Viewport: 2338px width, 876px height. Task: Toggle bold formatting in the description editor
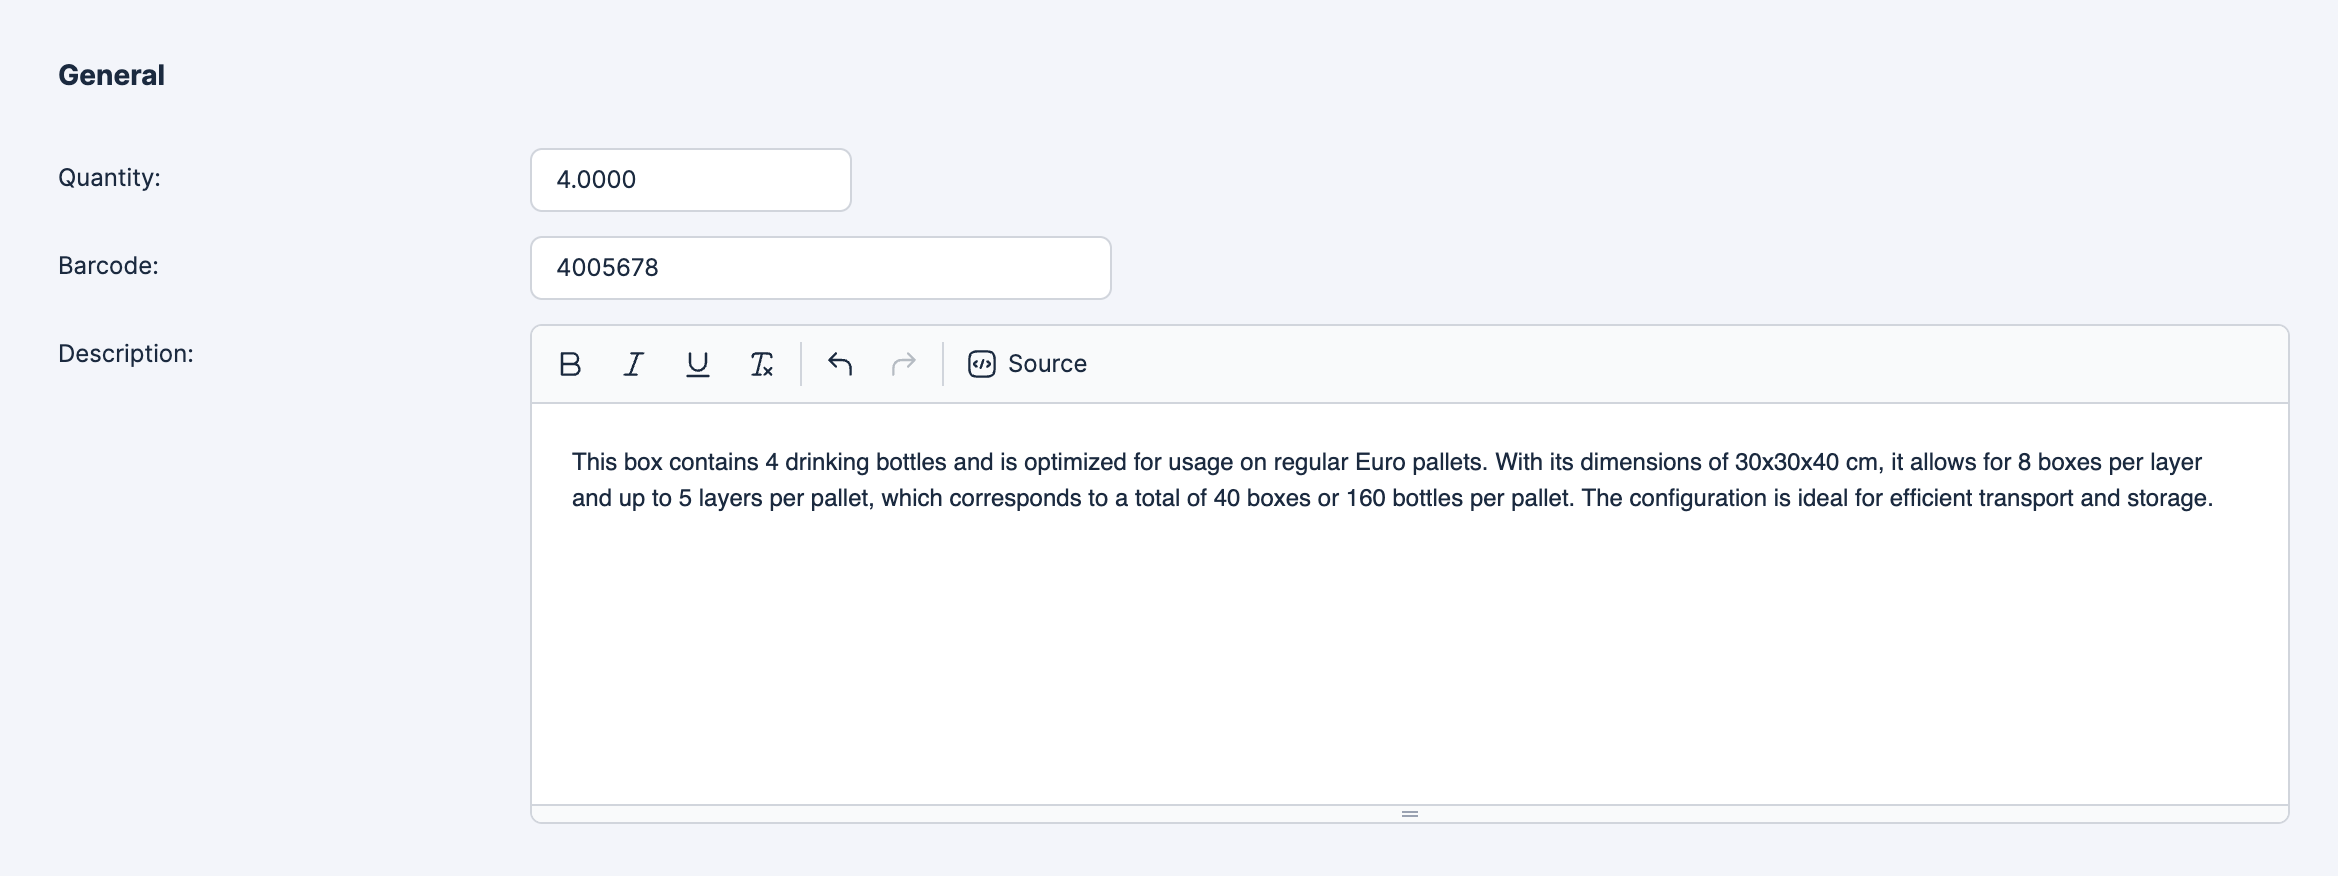tap(570, 364)
